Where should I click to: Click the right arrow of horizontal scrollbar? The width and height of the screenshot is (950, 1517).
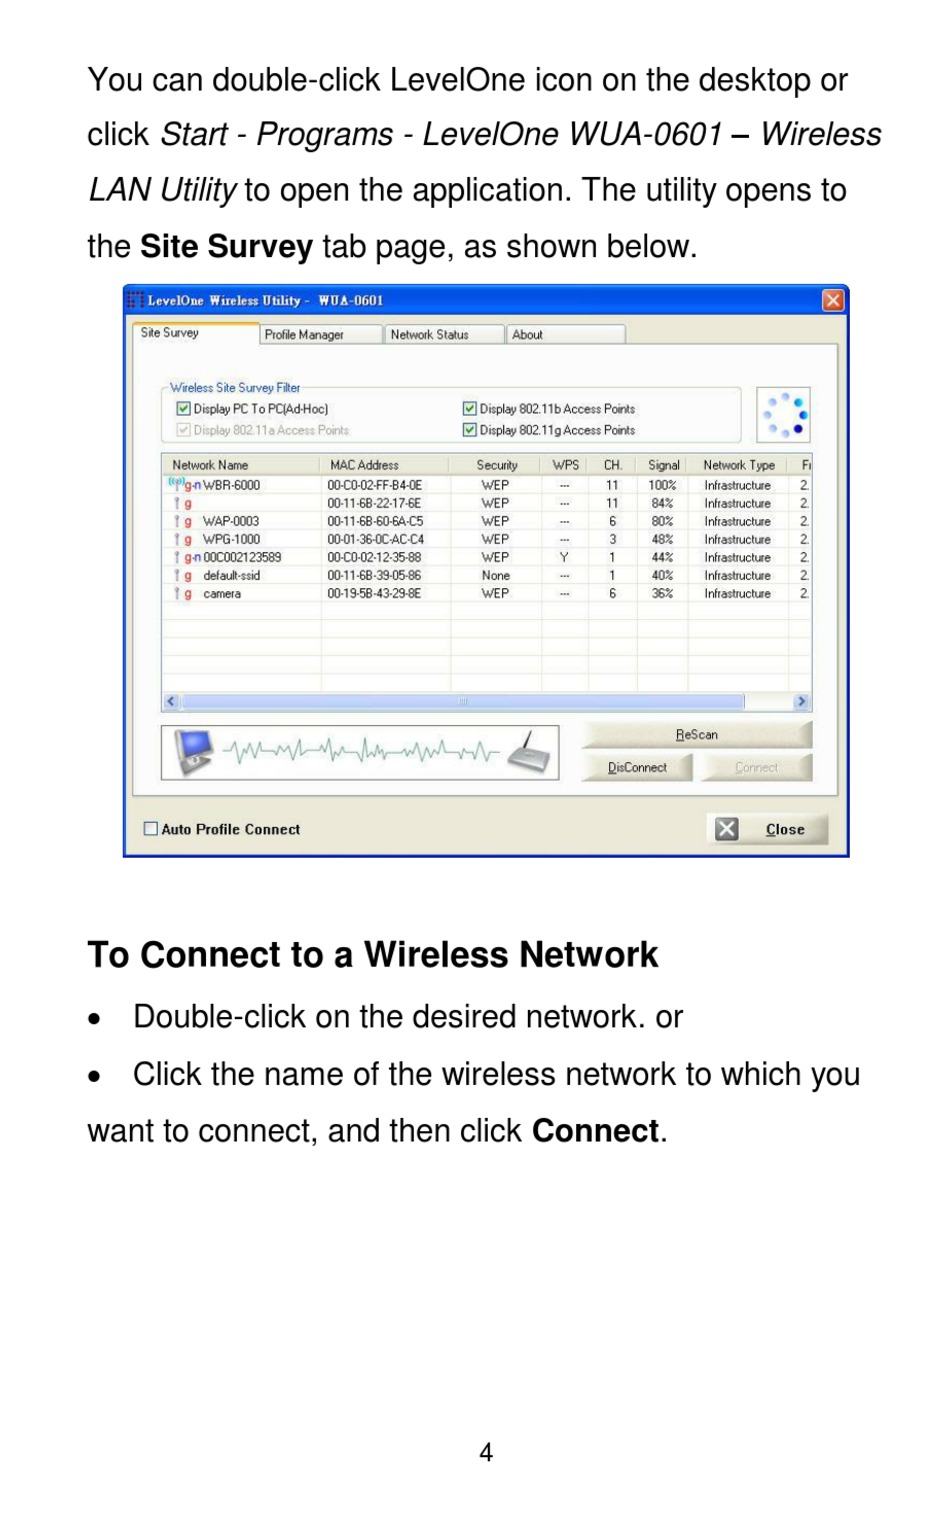coord(801,702)
